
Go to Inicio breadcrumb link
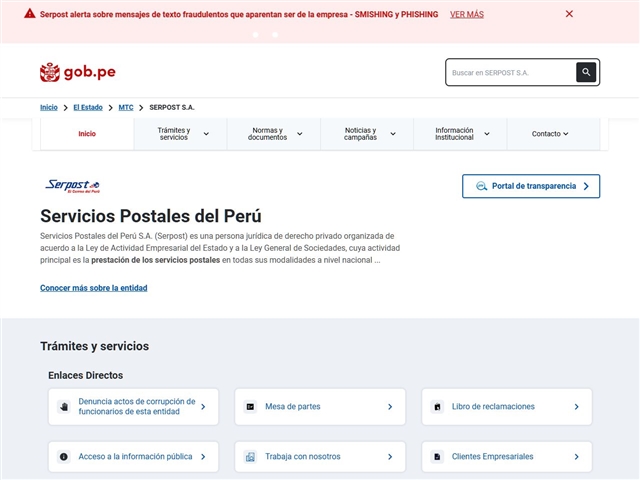click(x=49, y=107)
